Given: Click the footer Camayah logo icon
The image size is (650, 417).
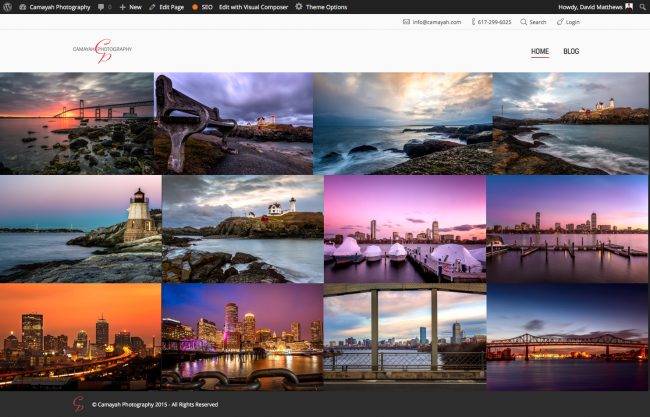Looking at the screenshot, I should coord(78,403).
